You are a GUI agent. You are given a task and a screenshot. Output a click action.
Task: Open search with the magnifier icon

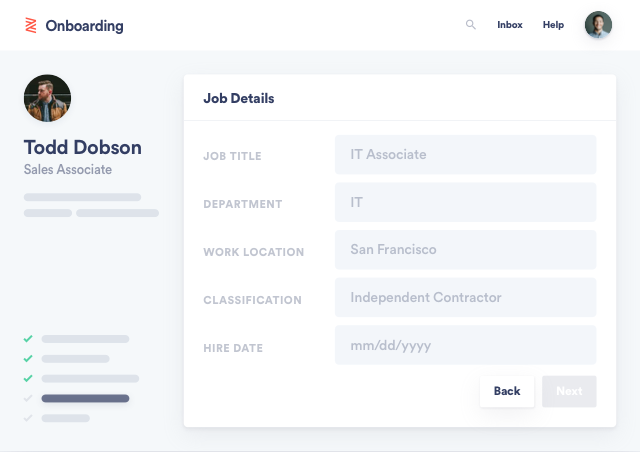[x=471, y=24]
